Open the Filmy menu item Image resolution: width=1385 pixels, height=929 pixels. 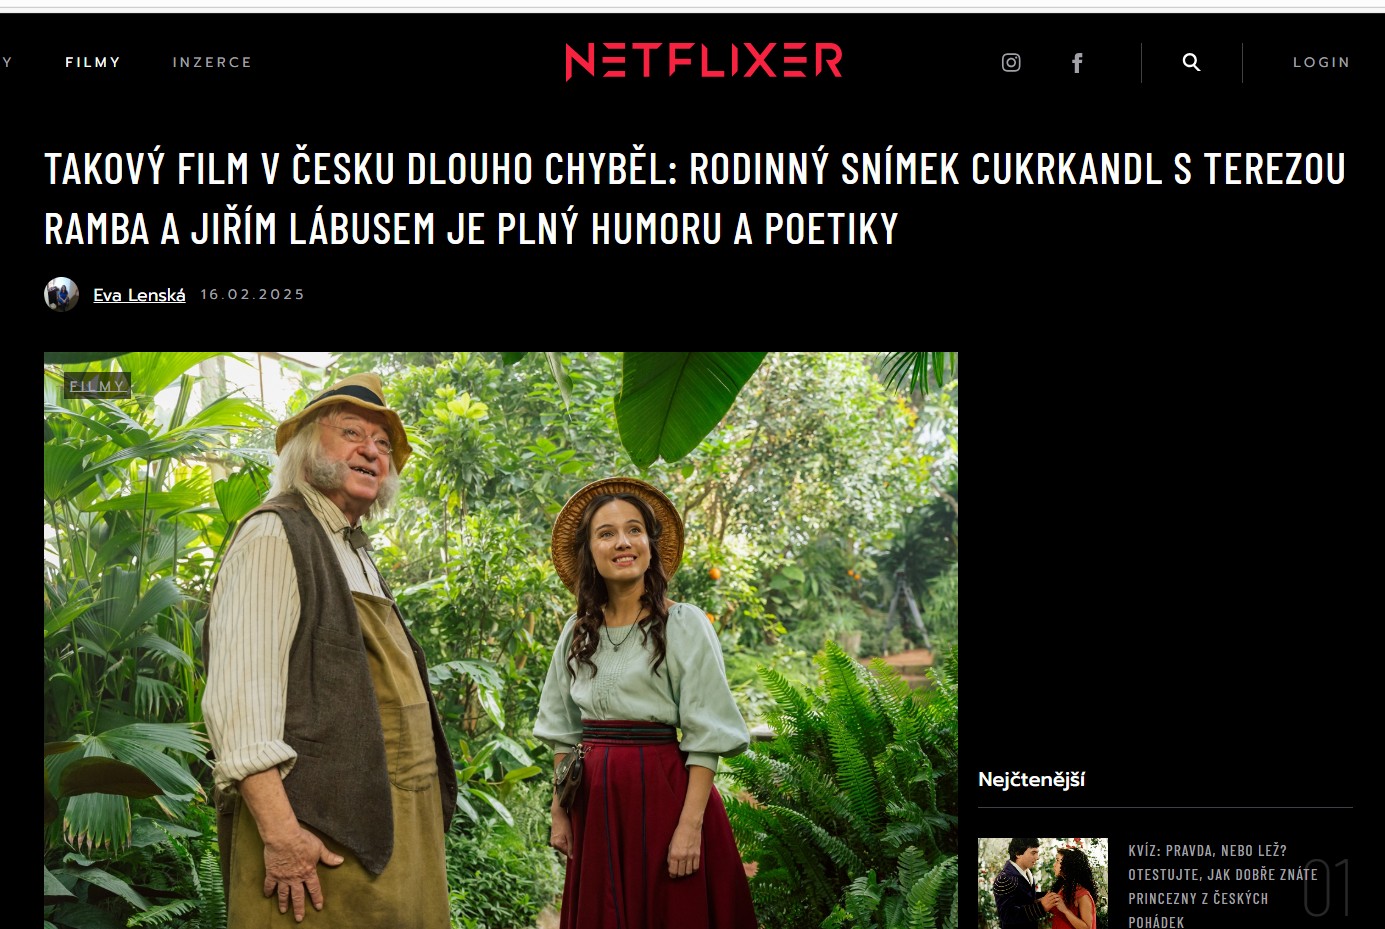coord(93,62)
